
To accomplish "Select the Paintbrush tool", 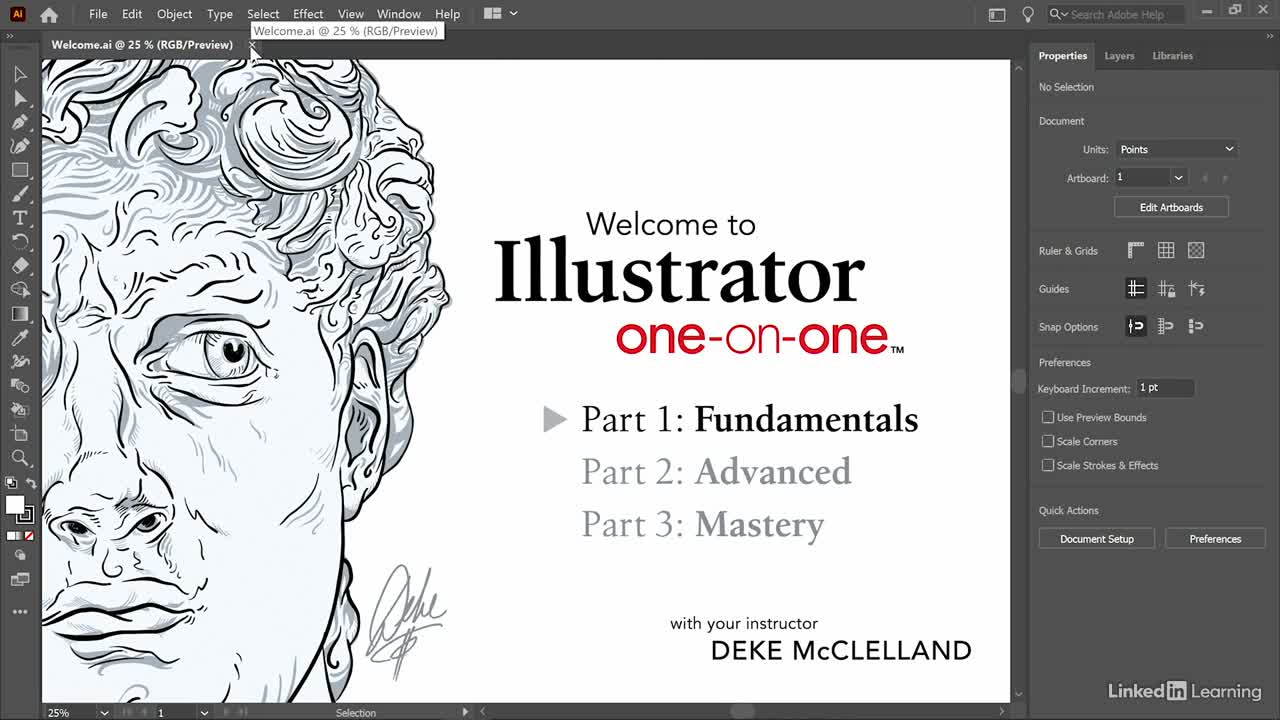I will point(20,194).
